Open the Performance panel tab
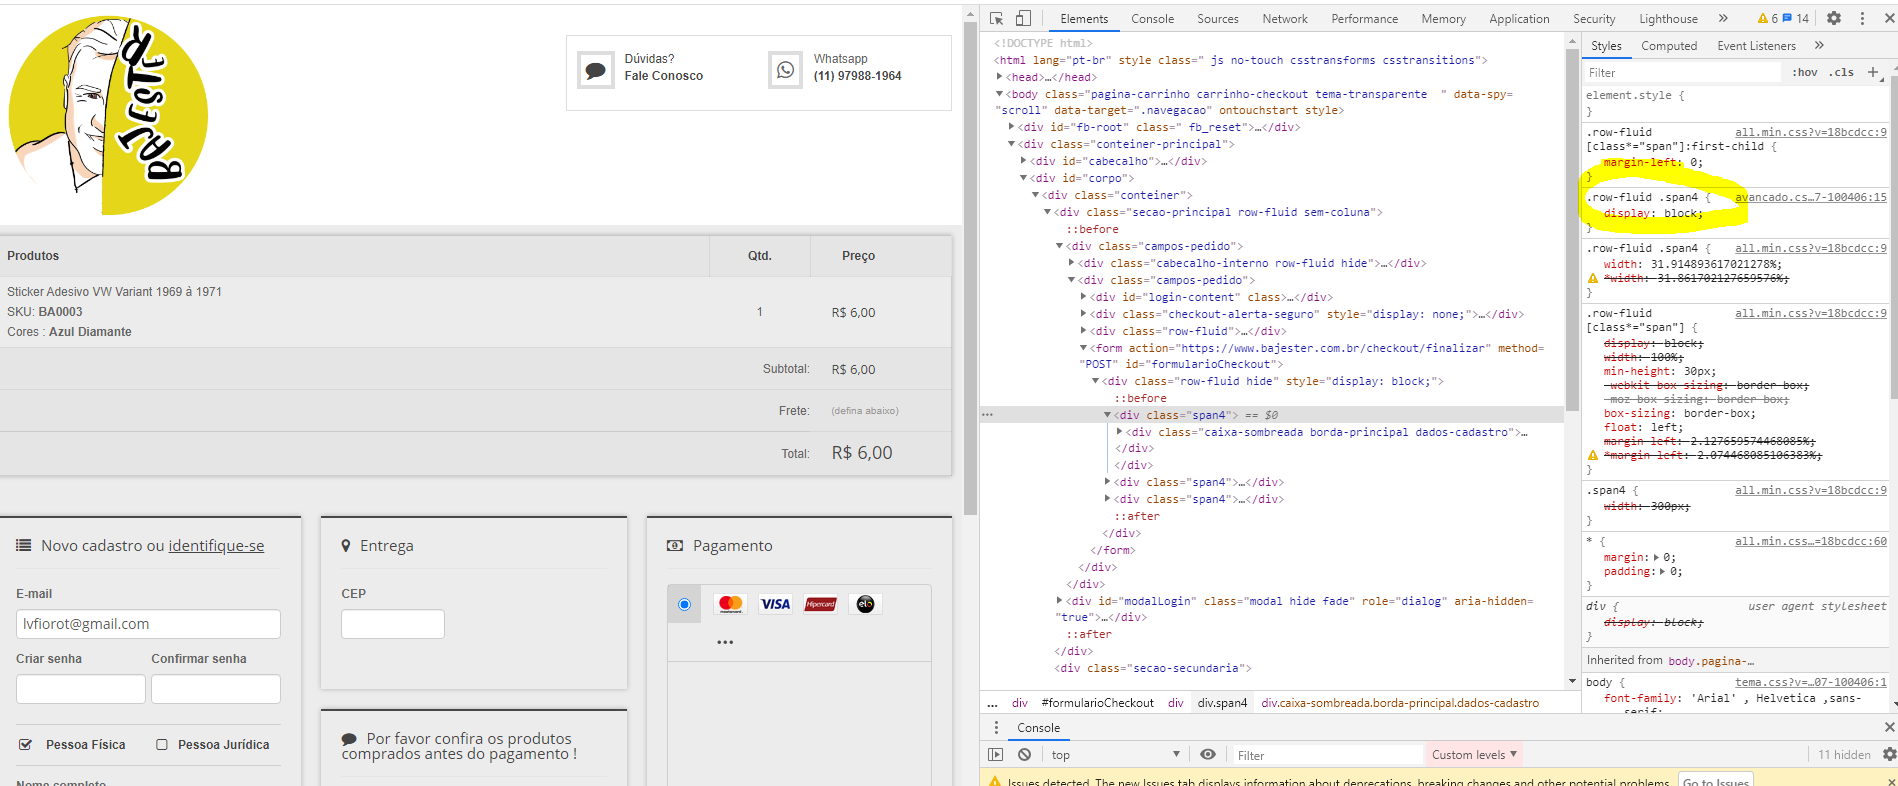This screenshot has height=786, width=1898. pos(1364,18)
